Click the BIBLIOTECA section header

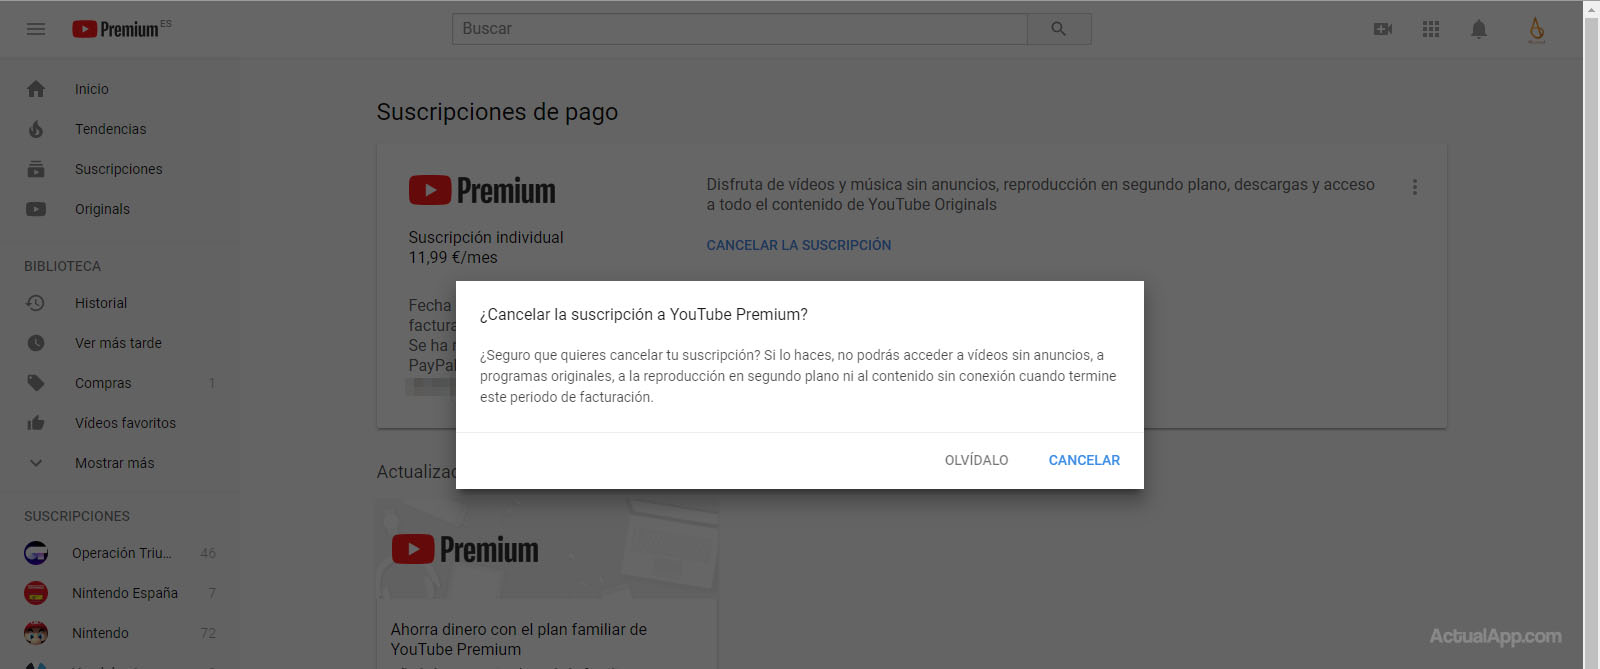pos(62,266)
